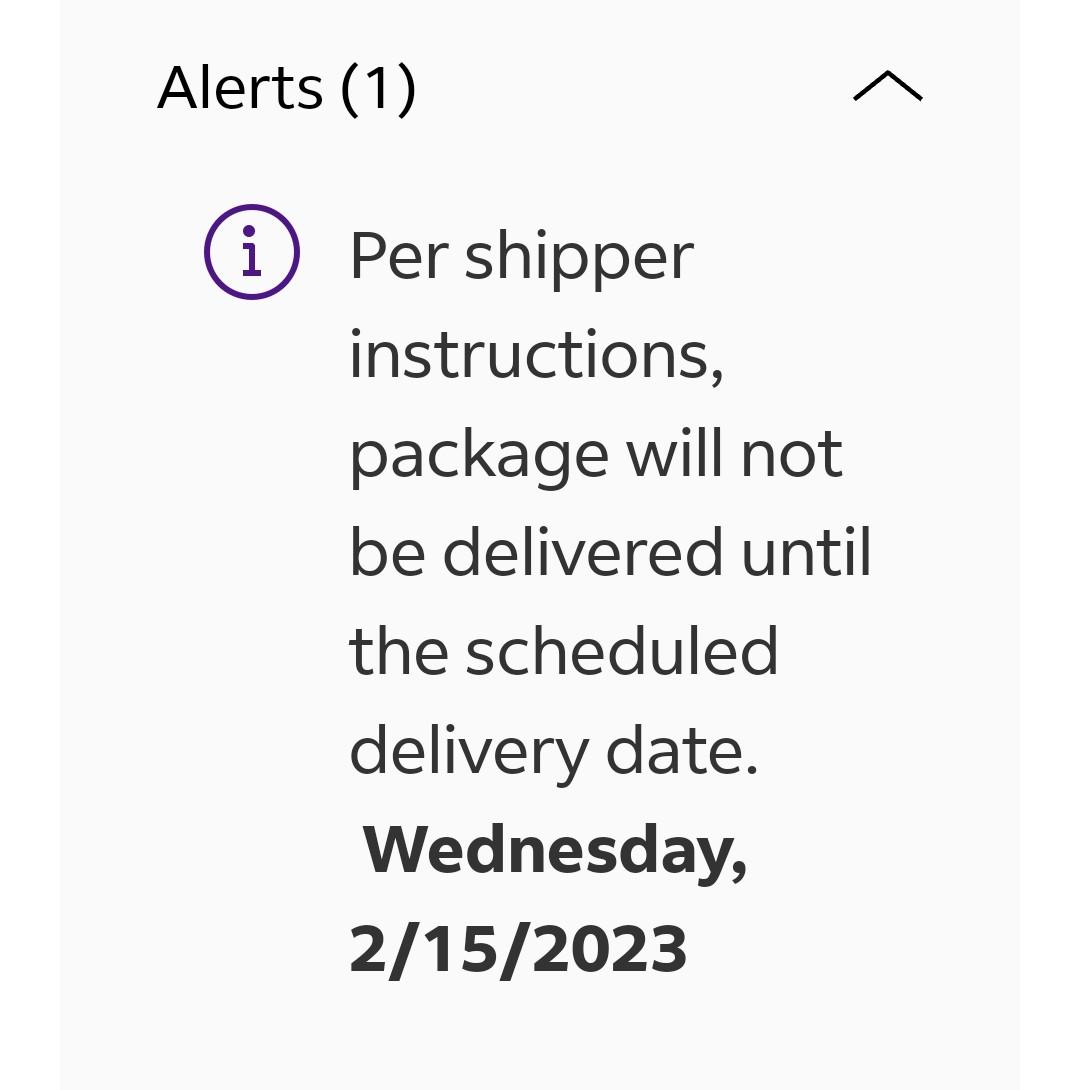Click the word until in the alert
The height and width of the screenshot is (1090, 1080).
[805, 552]
